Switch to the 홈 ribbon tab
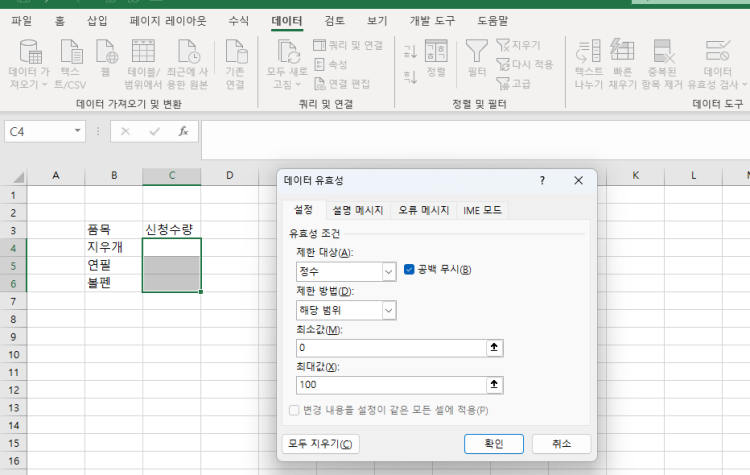The width and height of the screenshot is (750, 475). click(x=60, y=21)
